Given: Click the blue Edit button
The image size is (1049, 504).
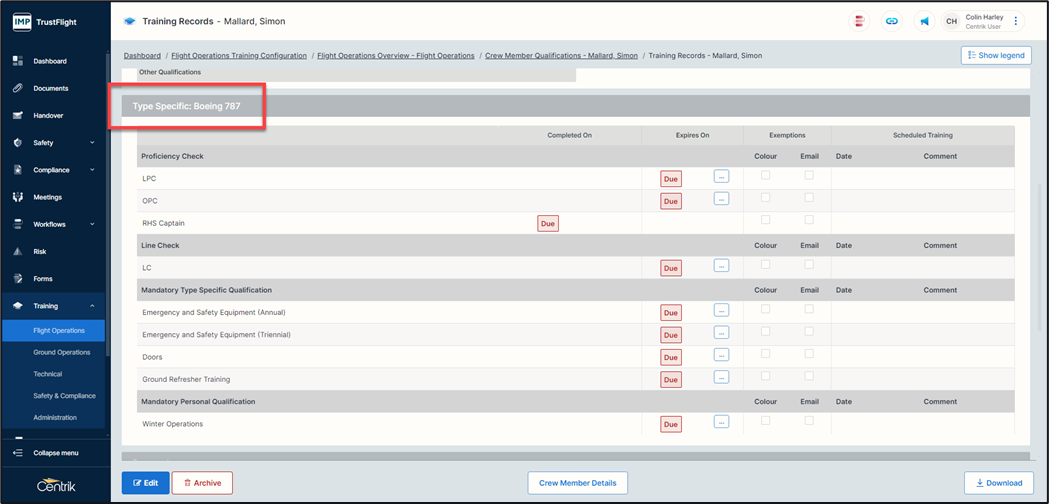Looking at the screenshot, I should (145, 483).
